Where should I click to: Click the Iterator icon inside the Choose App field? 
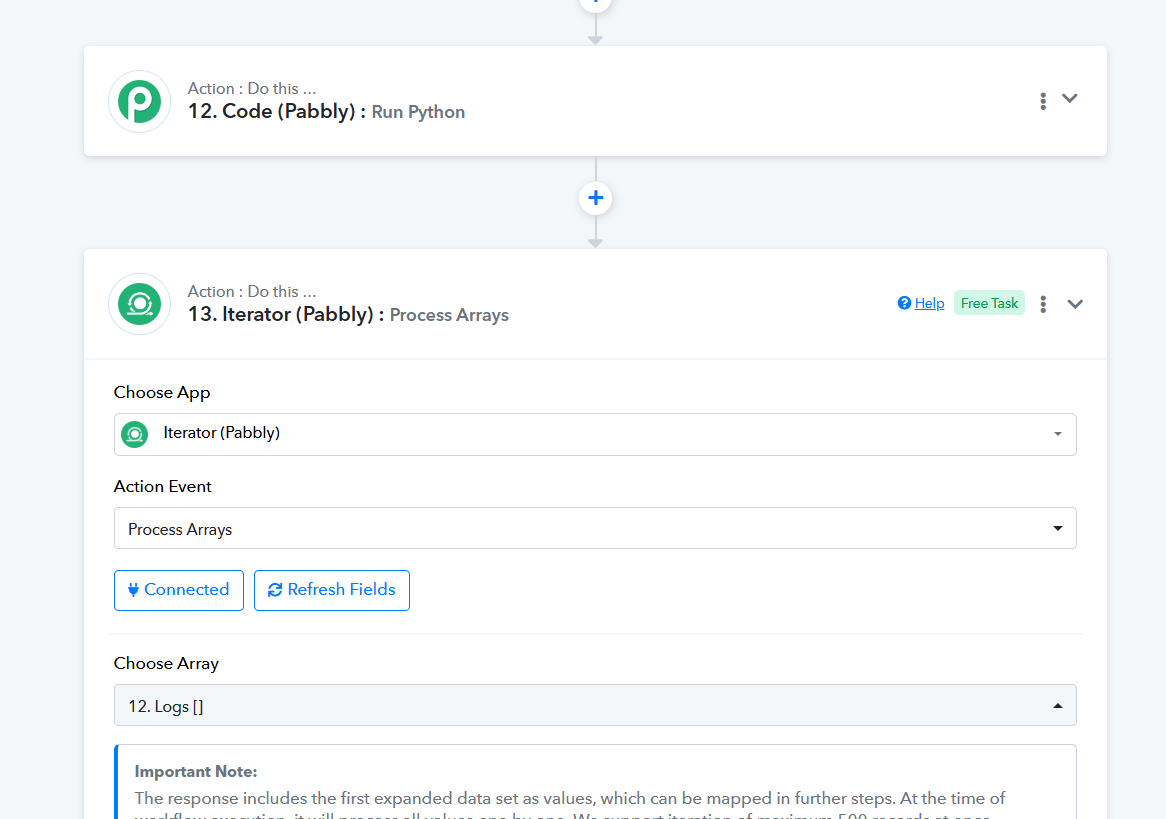(135, 434)
